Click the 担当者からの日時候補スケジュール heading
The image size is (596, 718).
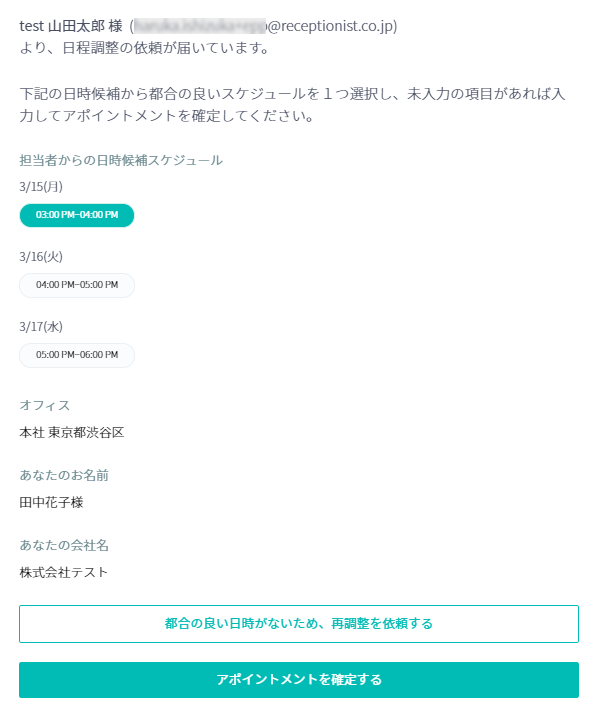click(x=121, y=160)
